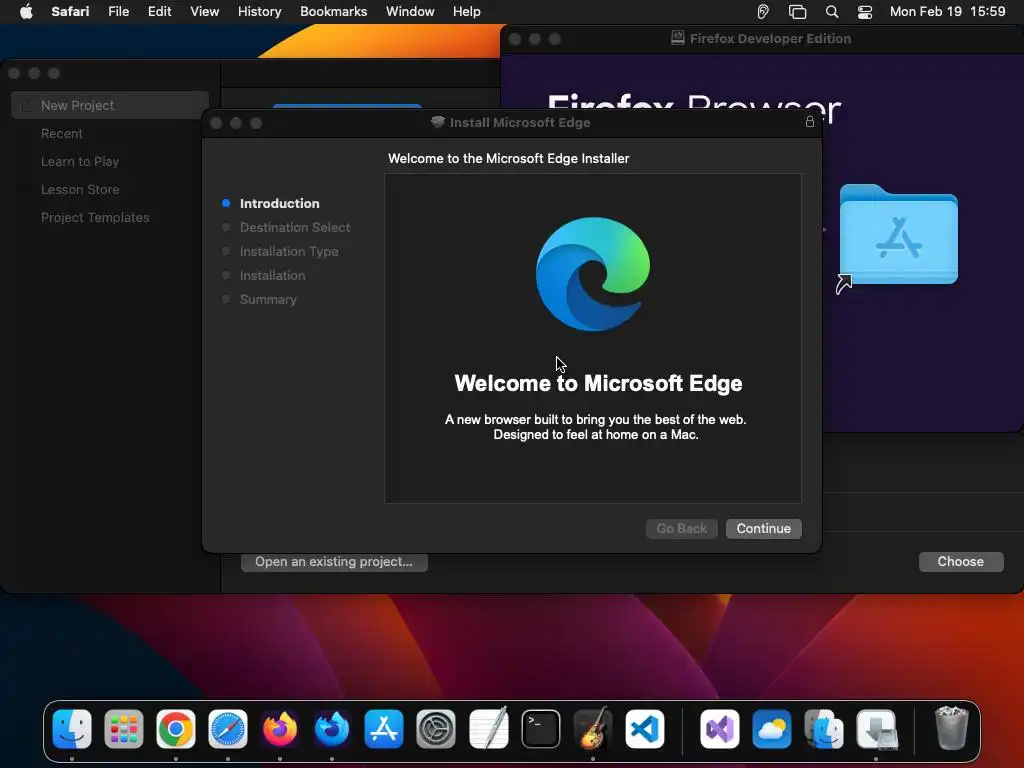This screenshot has height=768, width=1024.
Task: Click the Go Back button
Action: click(x=681, y=528)
